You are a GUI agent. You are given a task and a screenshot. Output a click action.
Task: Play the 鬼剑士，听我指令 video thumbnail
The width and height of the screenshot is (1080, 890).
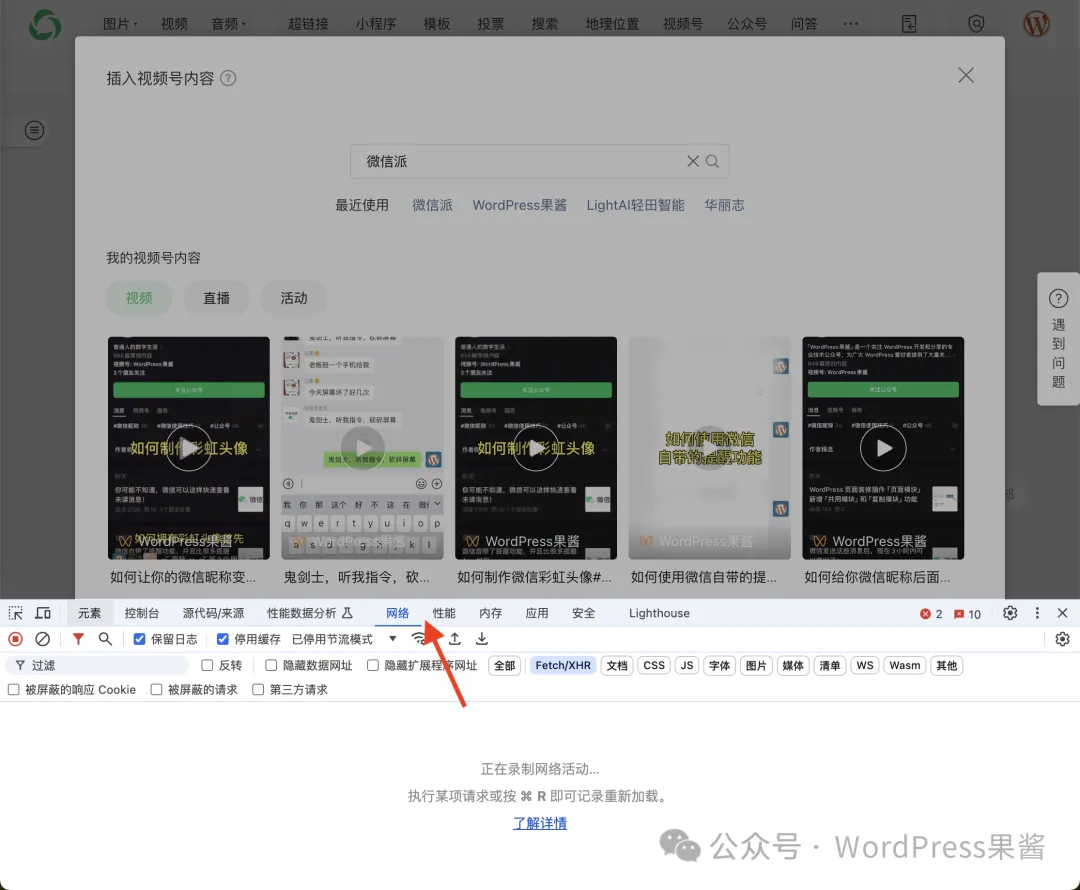pyautogui.click(x=362, y=448)
